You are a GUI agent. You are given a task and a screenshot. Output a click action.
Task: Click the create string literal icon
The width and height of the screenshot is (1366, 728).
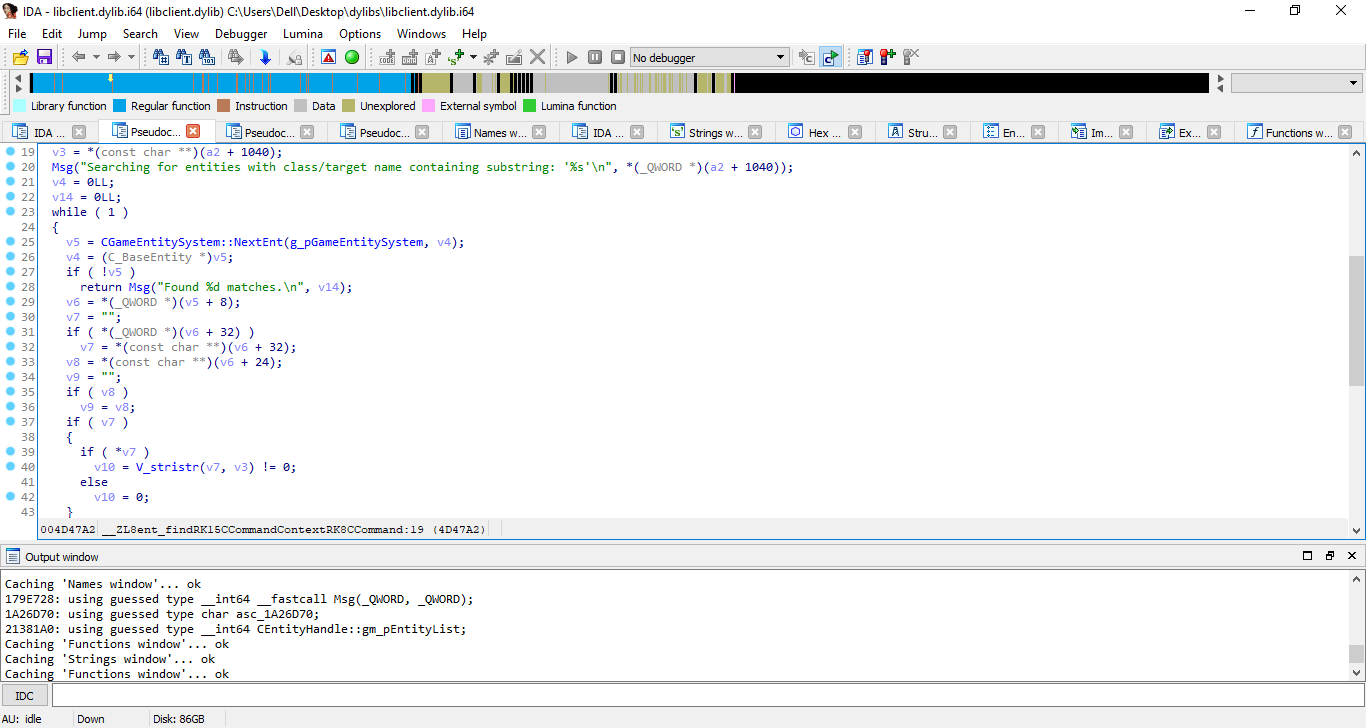pyautogui.click(x=433, y=57)
